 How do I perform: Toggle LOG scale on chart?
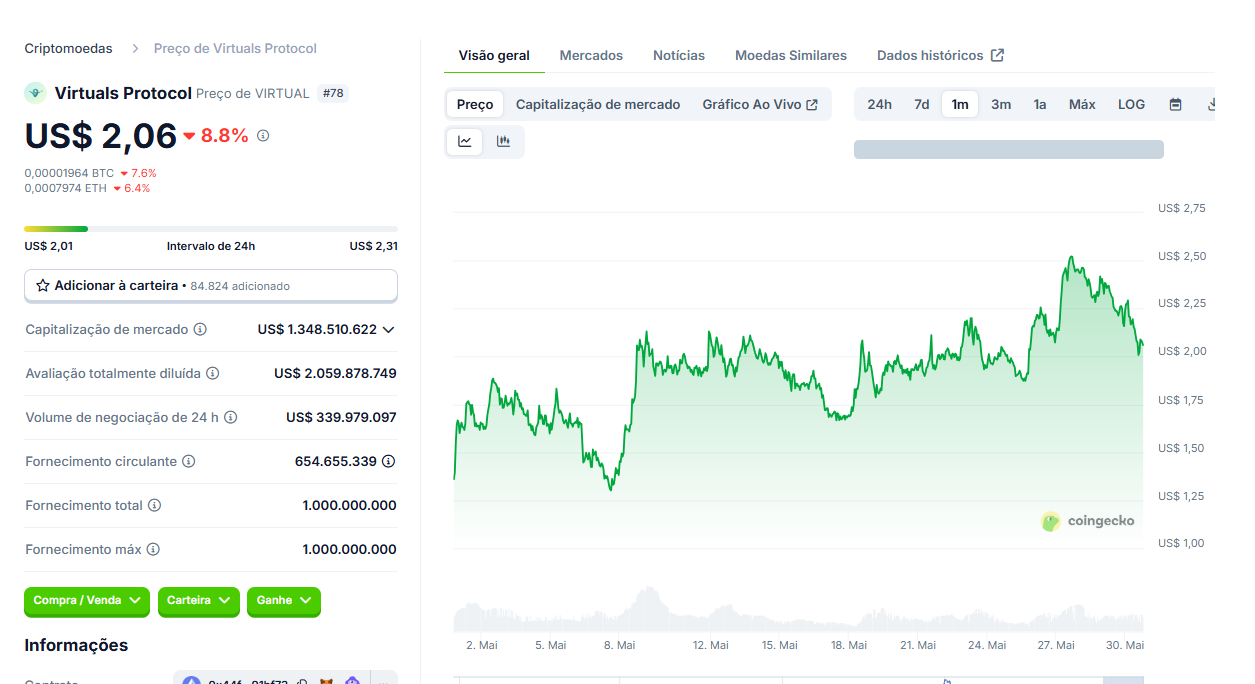tap(1132, 104)
